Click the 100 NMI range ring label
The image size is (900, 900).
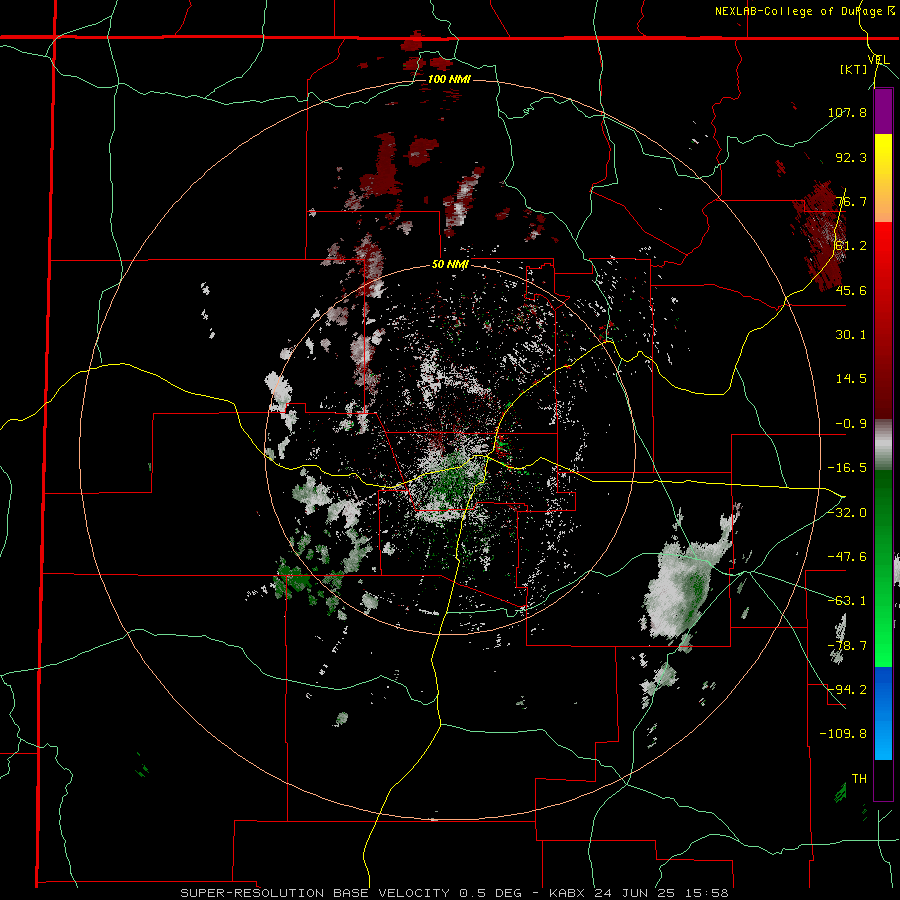pos(449,79)
